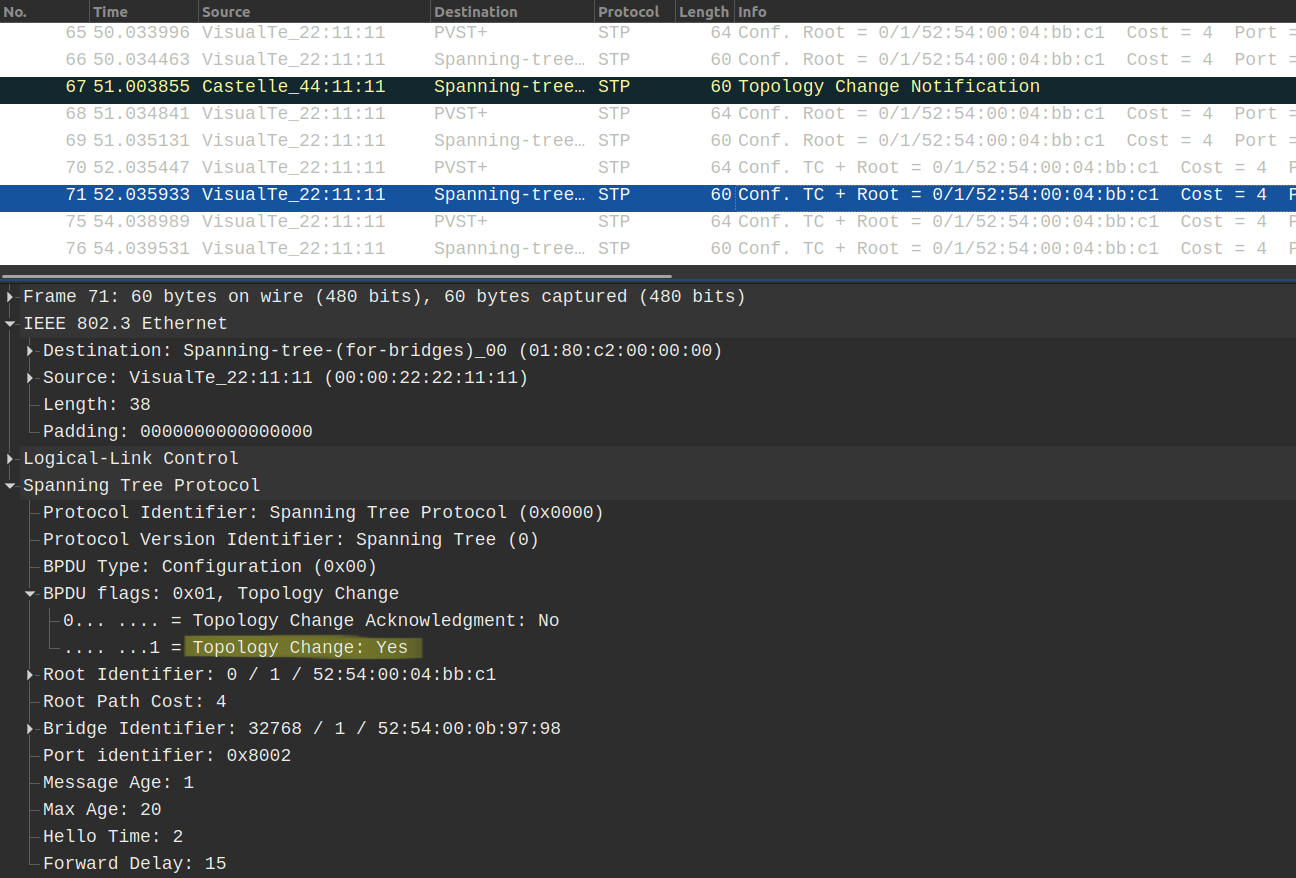Expand the Logical-Link Control section
This screenshot has height=878, width=1296.
10,458
